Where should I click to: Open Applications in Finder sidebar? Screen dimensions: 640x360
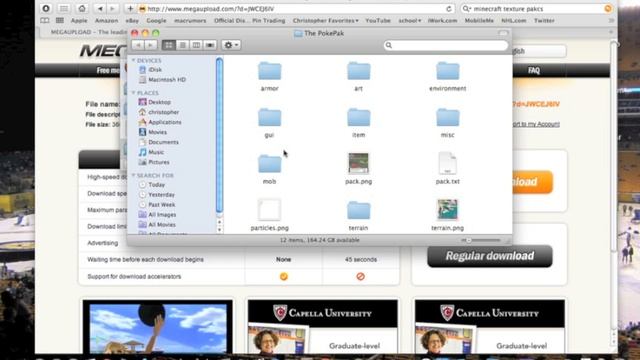(x=160, y=122)
